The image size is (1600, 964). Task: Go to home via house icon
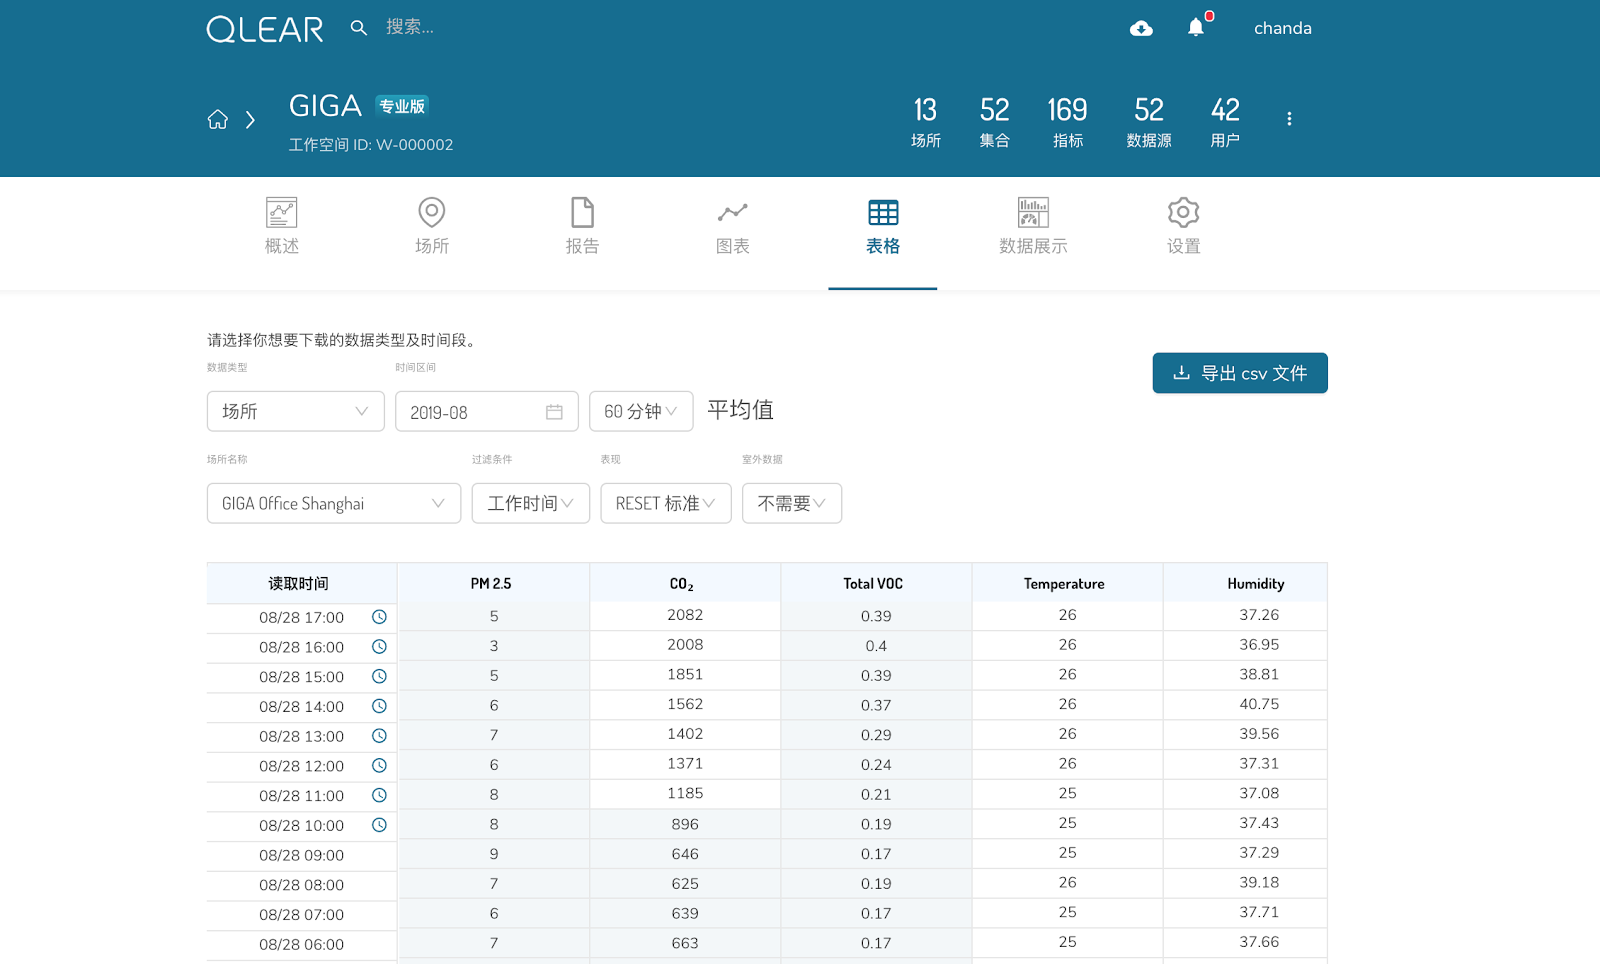tap(218, 120)
